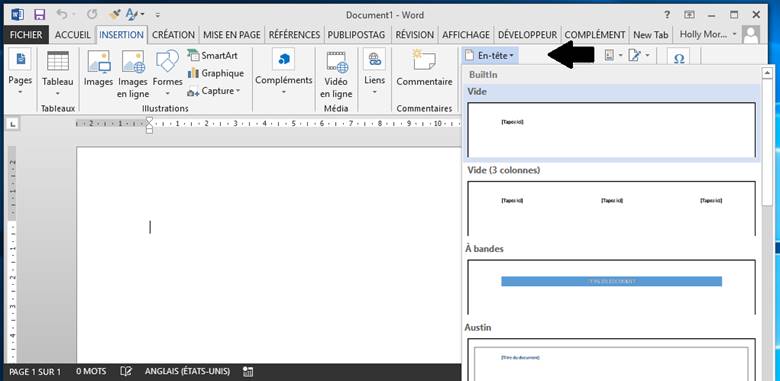Click the Word application icon in title bar
Image resolution: width=780 pixels, height=381 pixels.
(17, 14)
